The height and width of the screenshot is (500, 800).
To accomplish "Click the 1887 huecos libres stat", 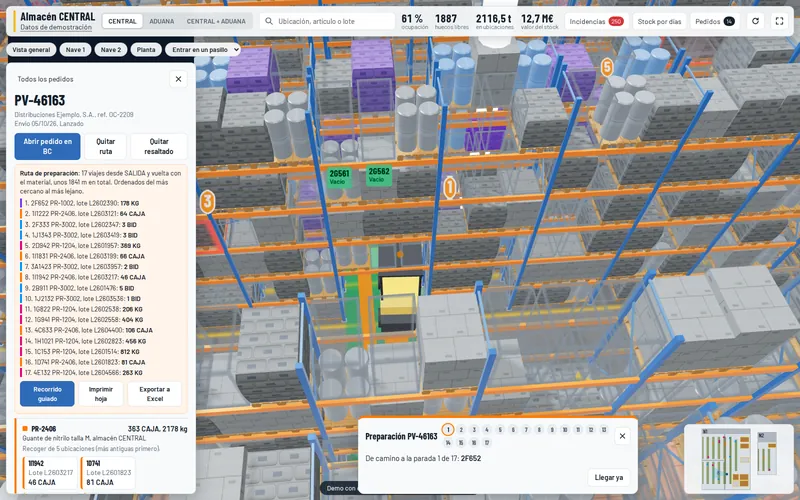I will coord(451,21).
